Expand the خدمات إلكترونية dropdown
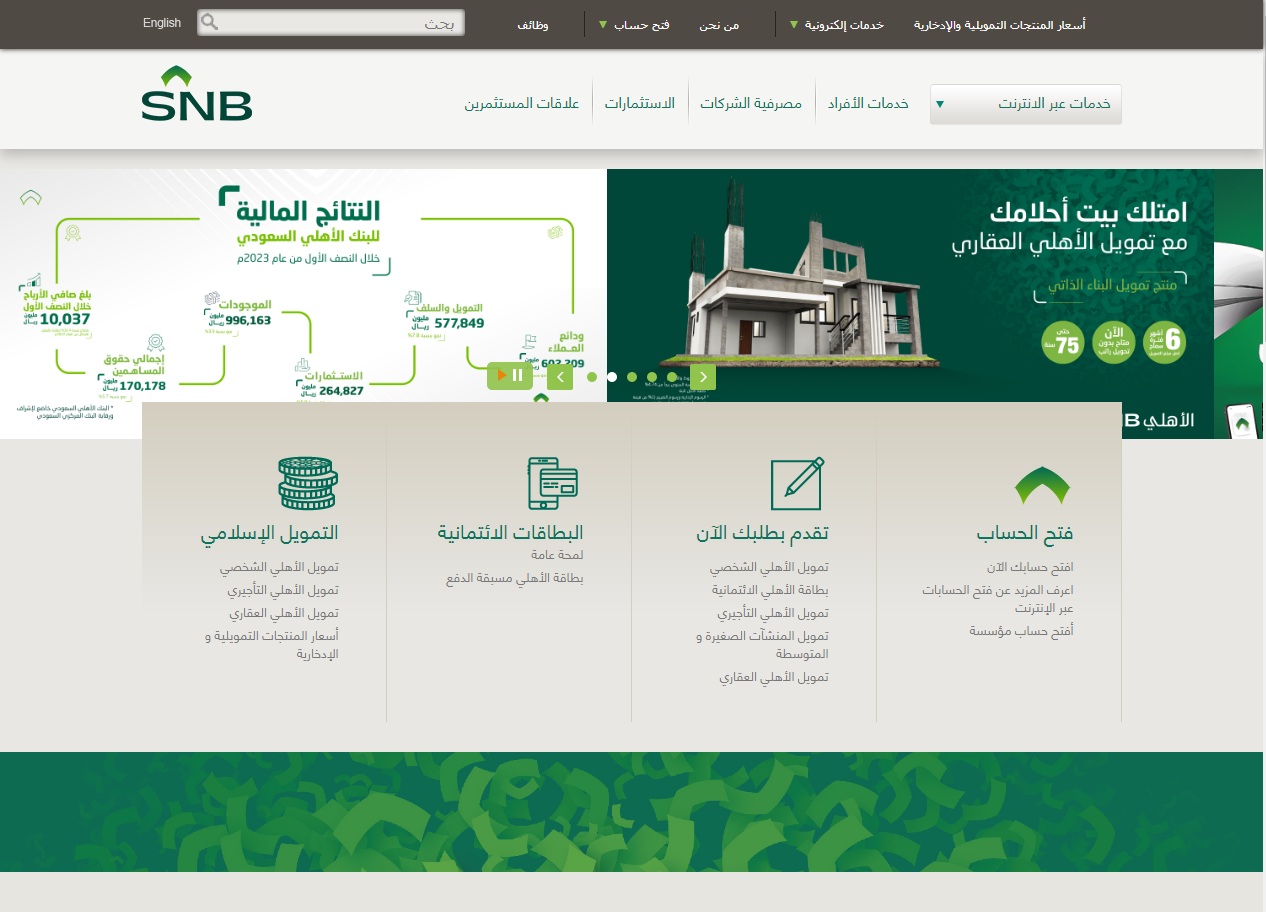 click(837, 24)
